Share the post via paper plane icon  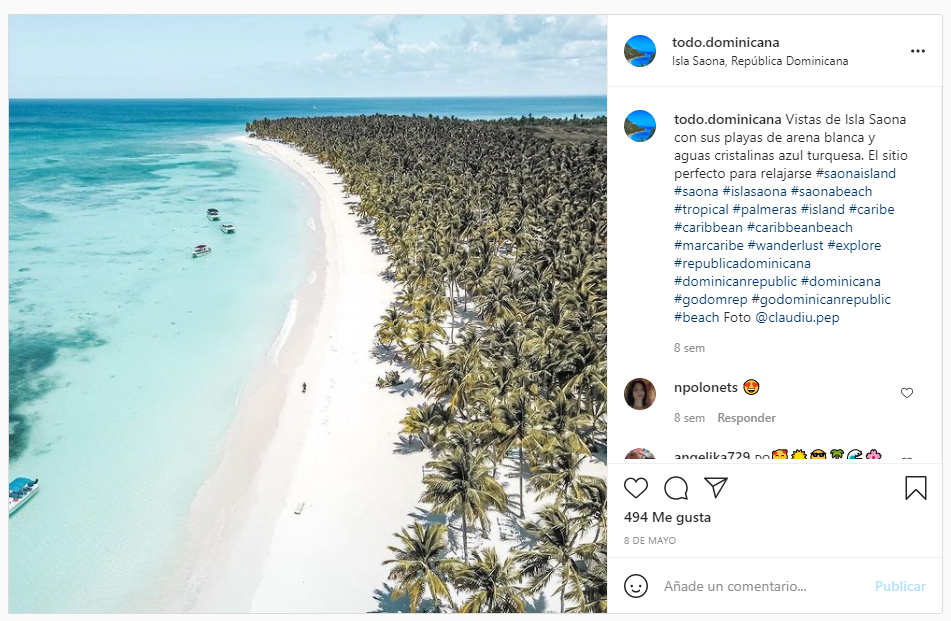[x=715, y=487]
